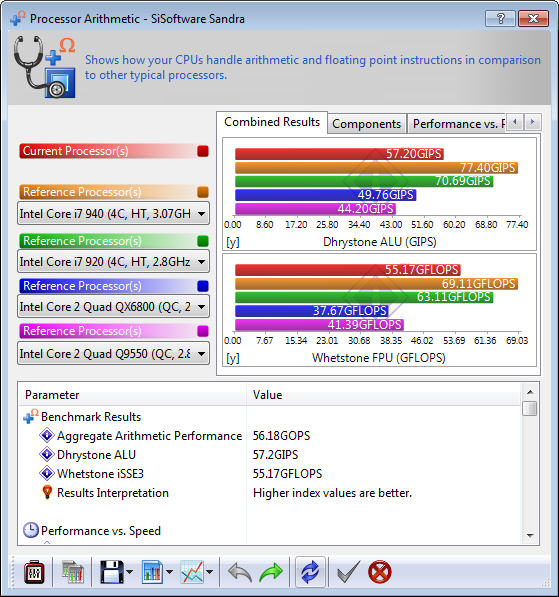Select the 'Higher index values are better.' text

point(332,493)
